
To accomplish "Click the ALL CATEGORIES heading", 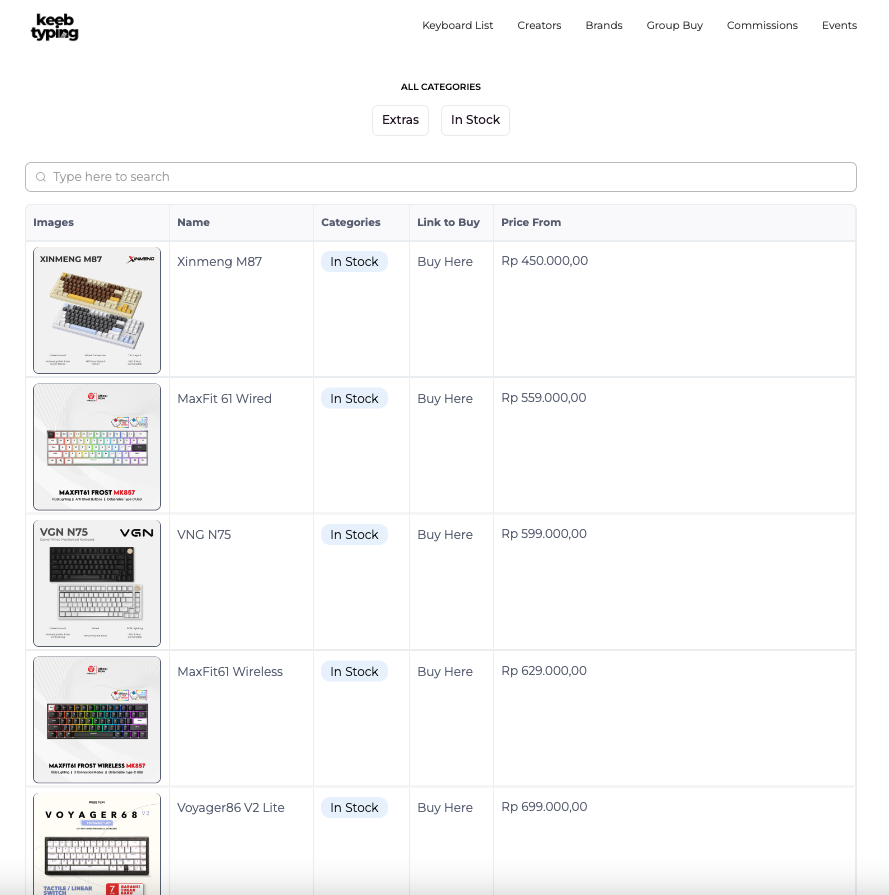I will click(441, 87).
